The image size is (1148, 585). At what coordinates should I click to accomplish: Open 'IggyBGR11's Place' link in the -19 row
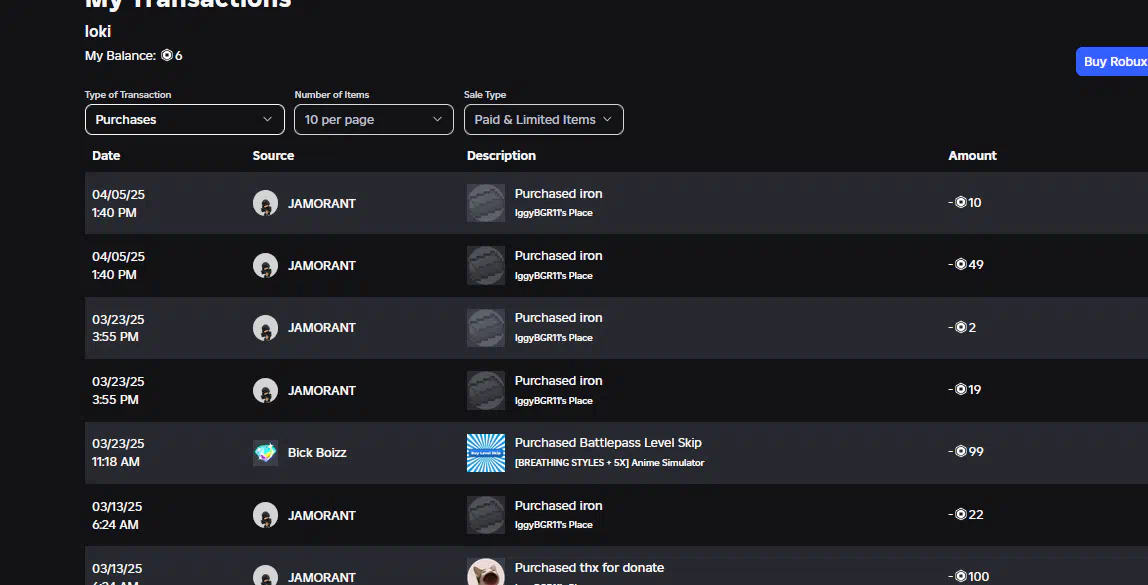click(554, 401)
